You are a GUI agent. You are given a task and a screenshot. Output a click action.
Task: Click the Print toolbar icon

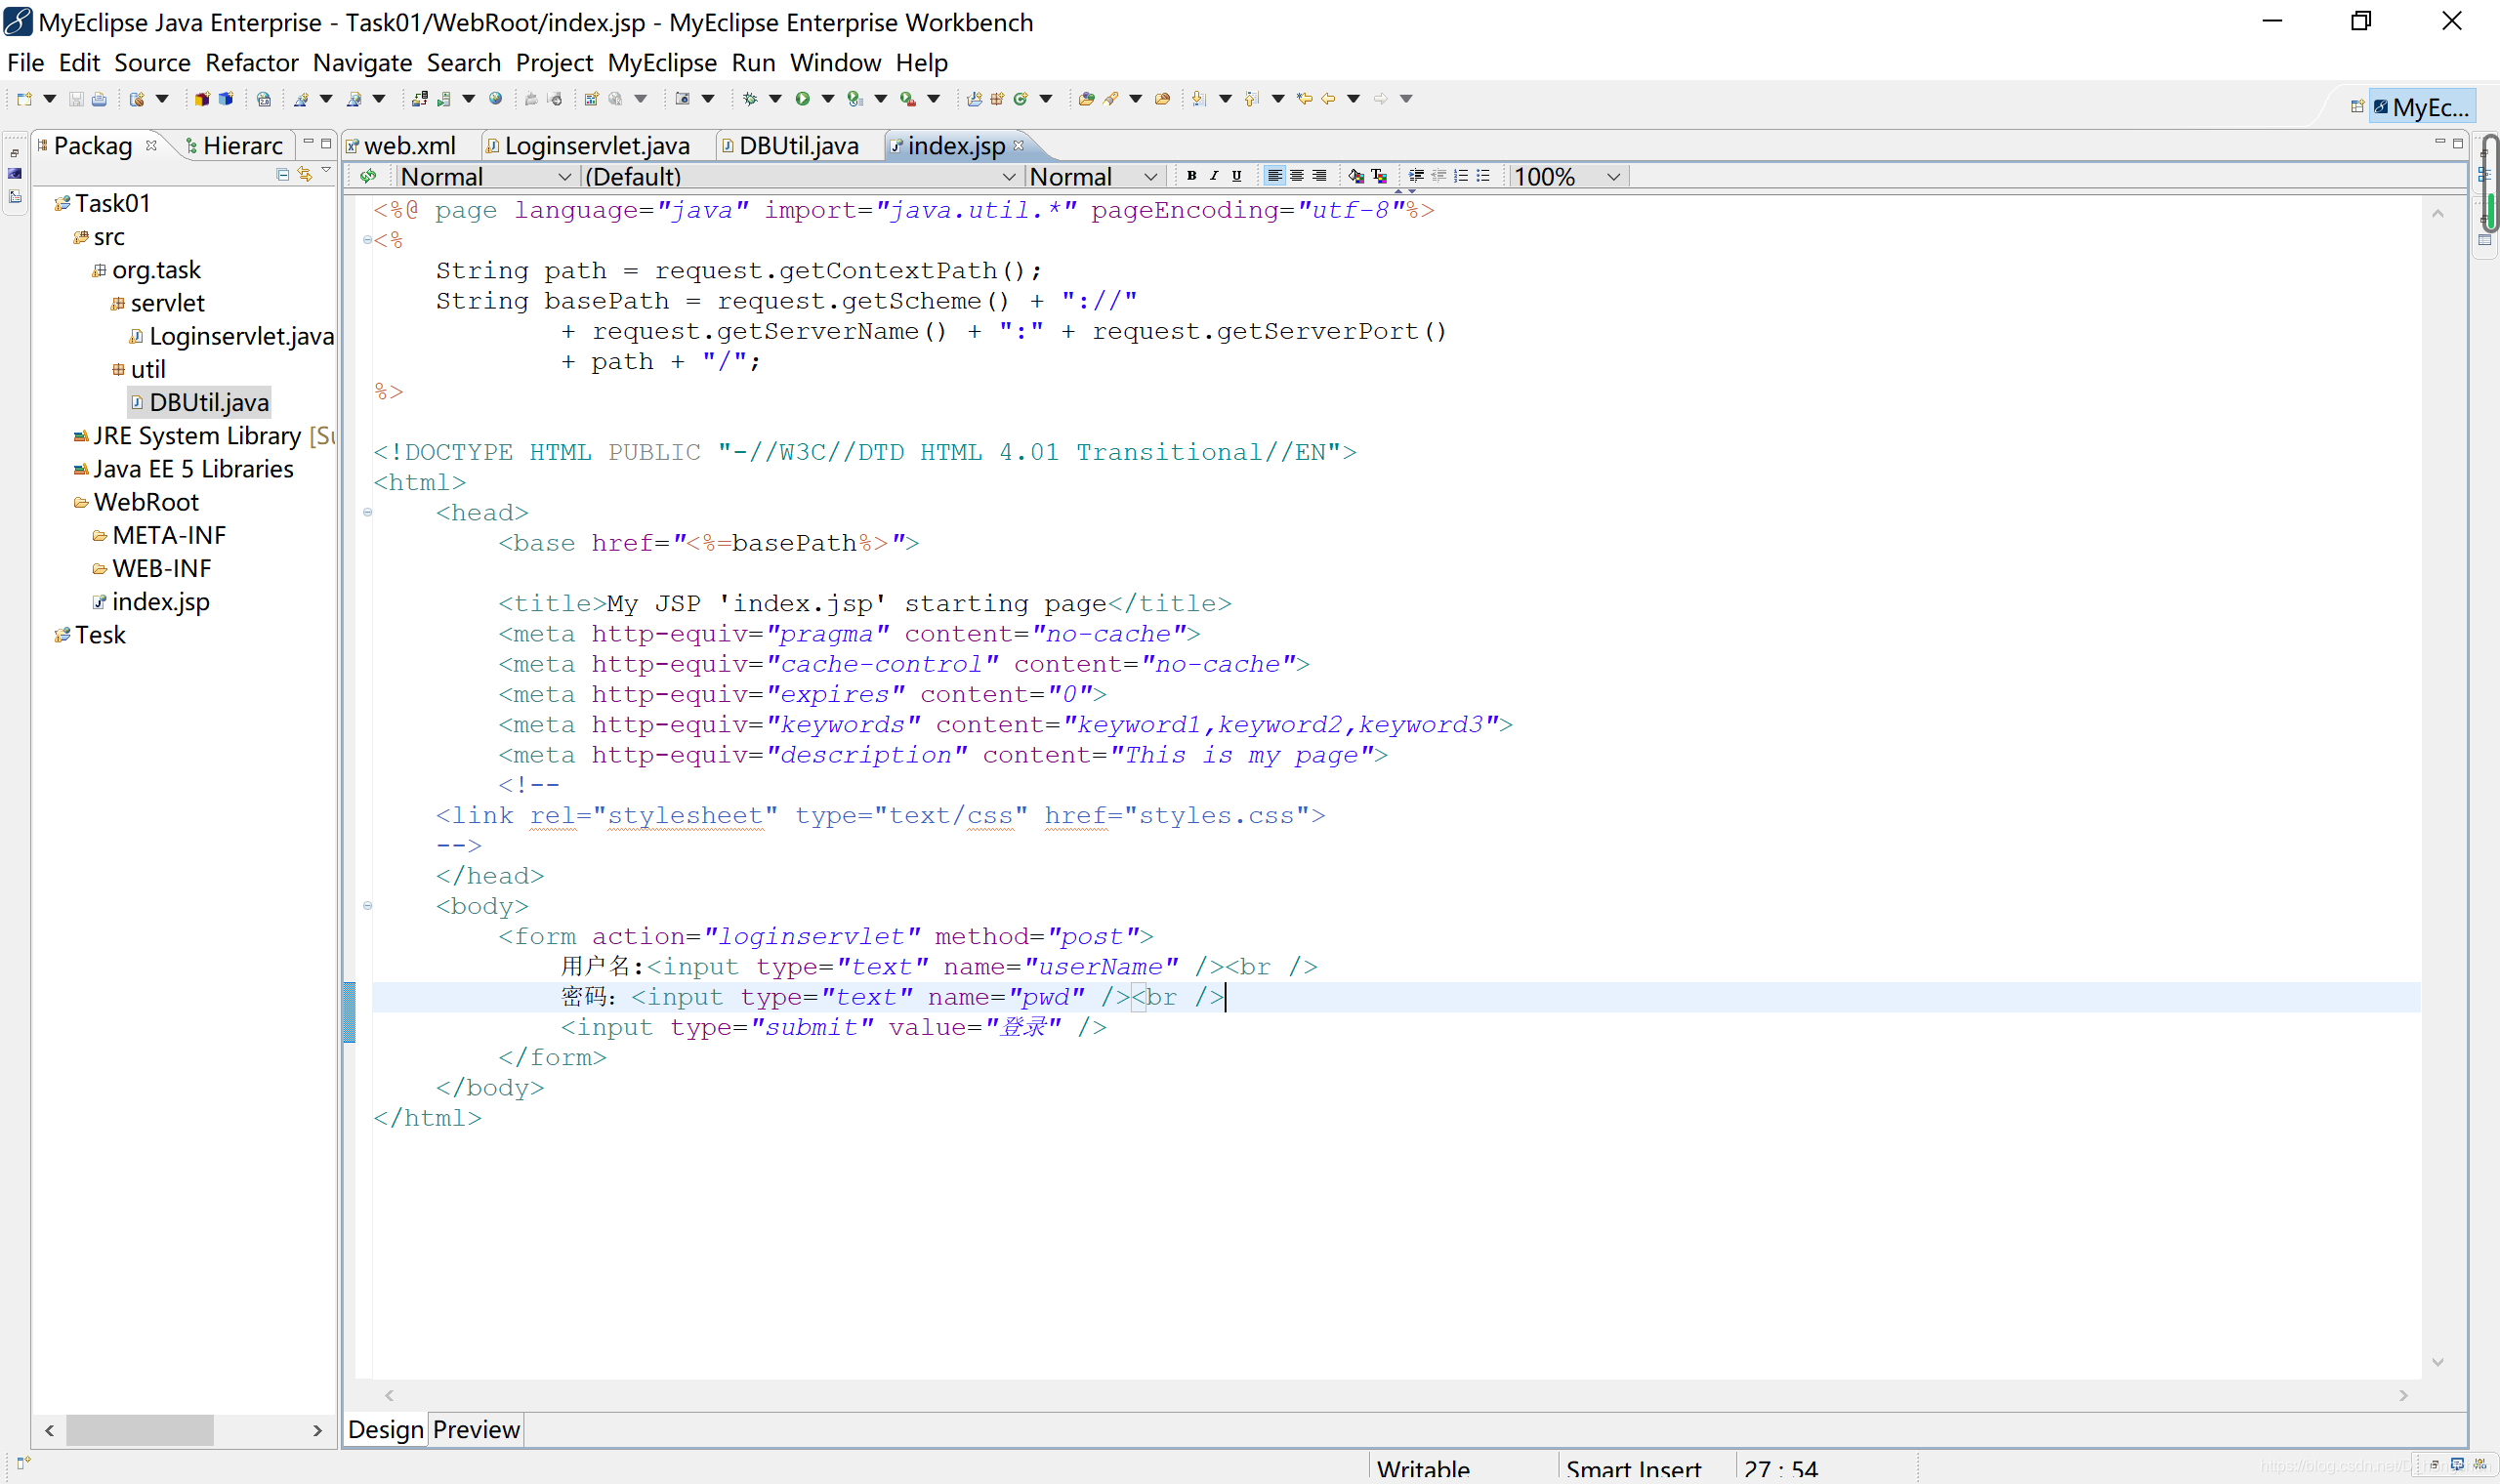click(99, 99)
